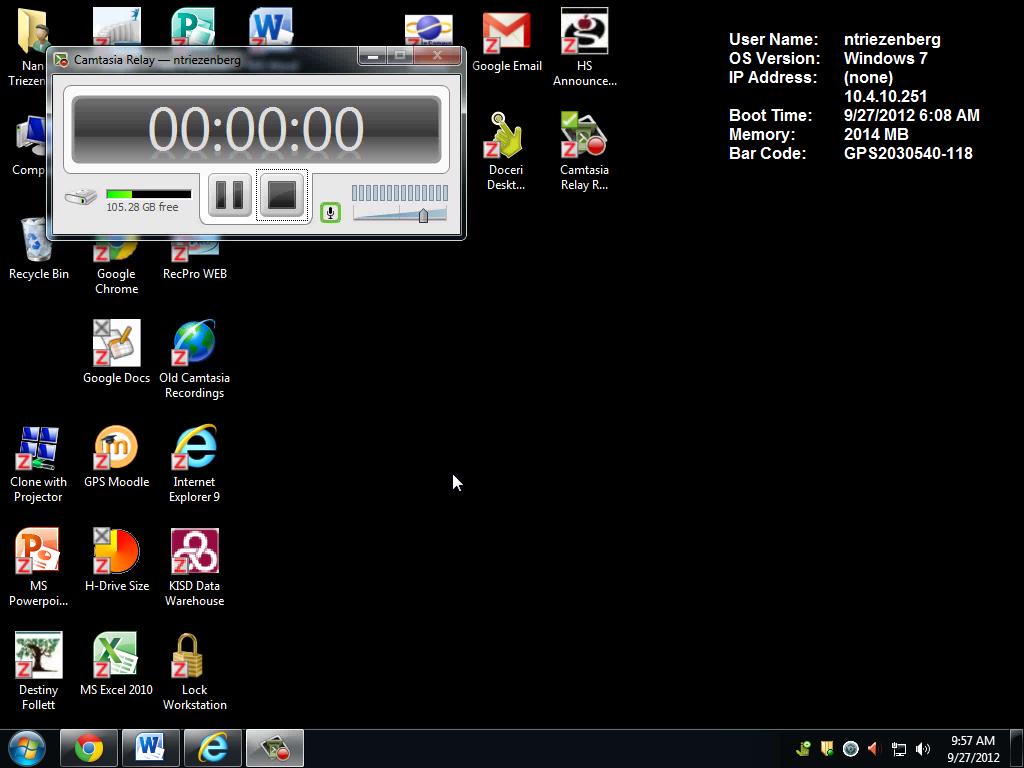Click the disk drive icon in Camtasia Relay
This screenshot has width=1024, height=768.
coord(81,196)
